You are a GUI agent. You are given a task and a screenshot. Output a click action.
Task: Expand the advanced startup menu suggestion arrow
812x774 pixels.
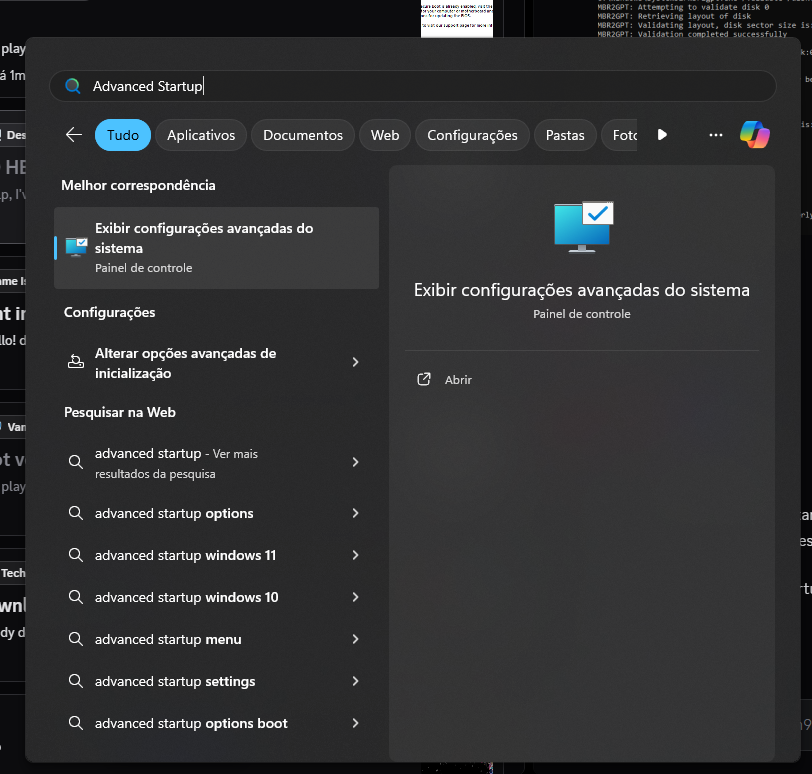tap(355, 639)
